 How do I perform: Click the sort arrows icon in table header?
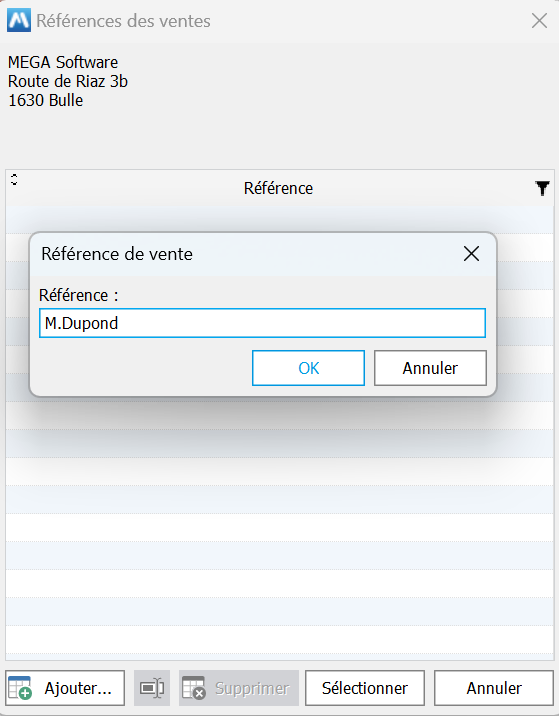[14, 179]
